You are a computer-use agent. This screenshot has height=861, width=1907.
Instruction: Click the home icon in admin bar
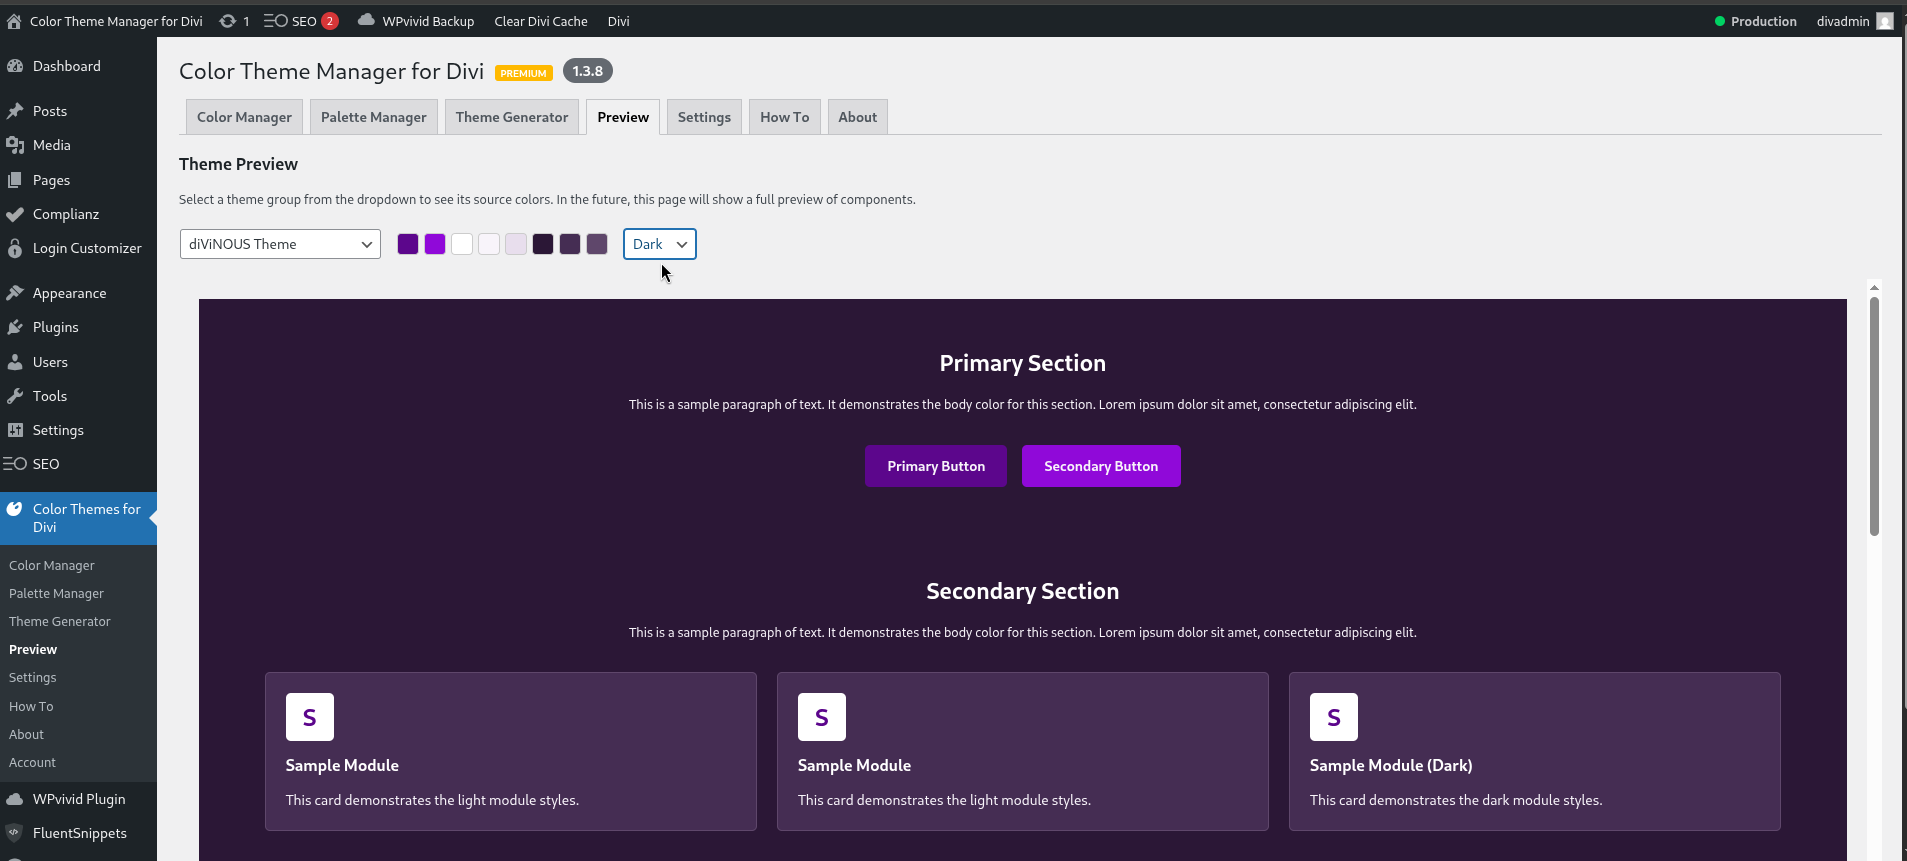click(x=14, y=21)
